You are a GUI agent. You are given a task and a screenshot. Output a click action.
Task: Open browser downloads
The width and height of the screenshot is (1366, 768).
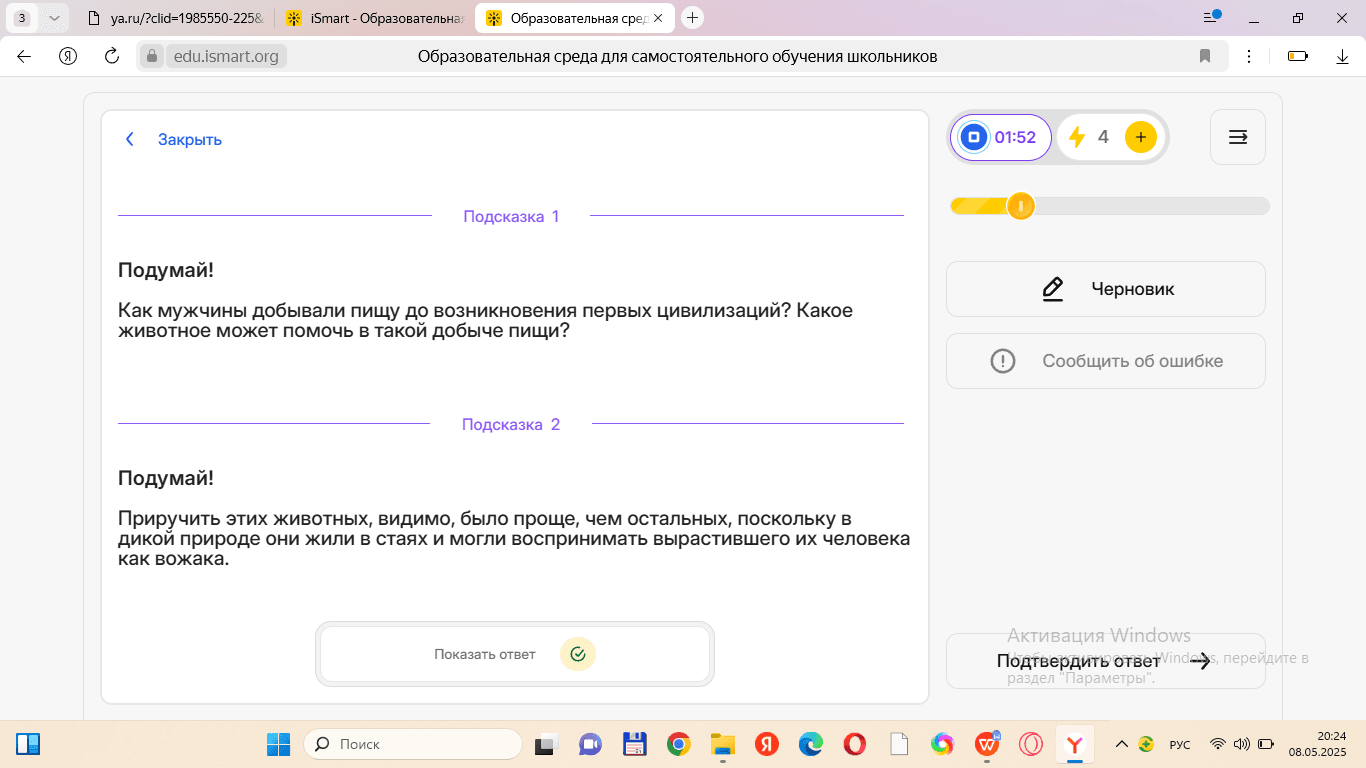pyautogui.click(x=1343, y=56)
